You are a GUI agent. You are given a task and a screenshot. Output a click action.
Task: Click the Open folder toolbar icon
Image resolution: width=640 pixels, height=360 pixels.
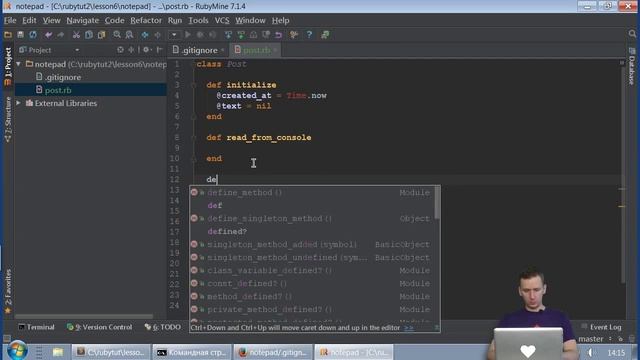[x=8, y=35]
